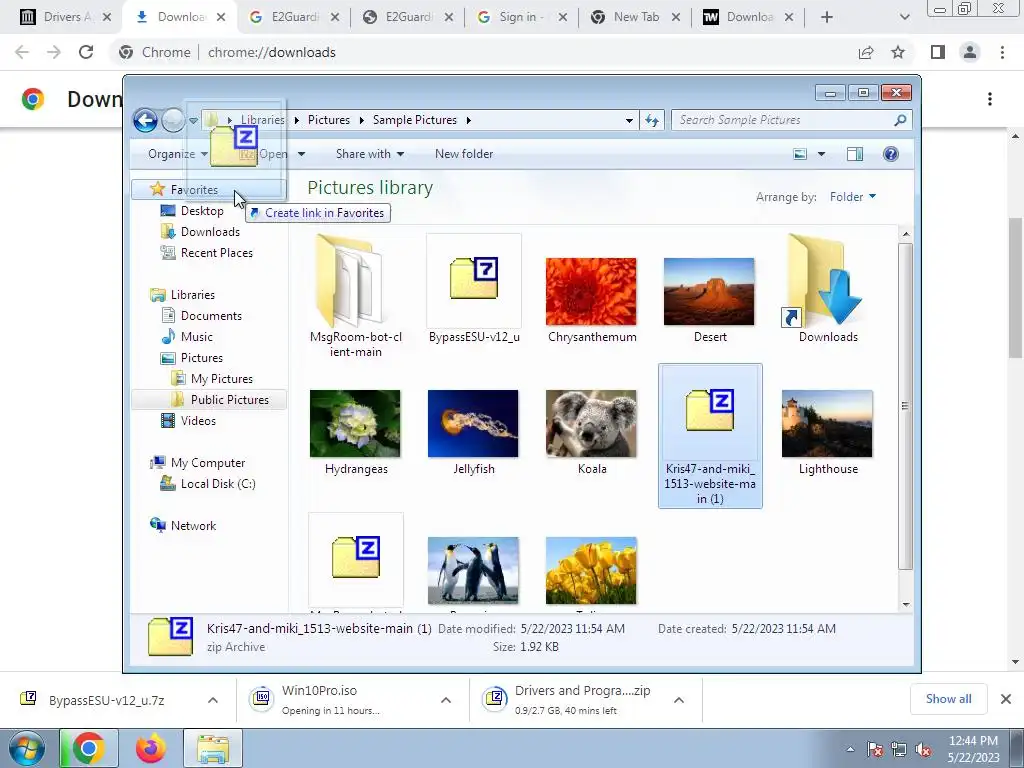Screen dimensions: 1024x768
Task: Select Recent Places under Favorites
Action: pos(216,253)
